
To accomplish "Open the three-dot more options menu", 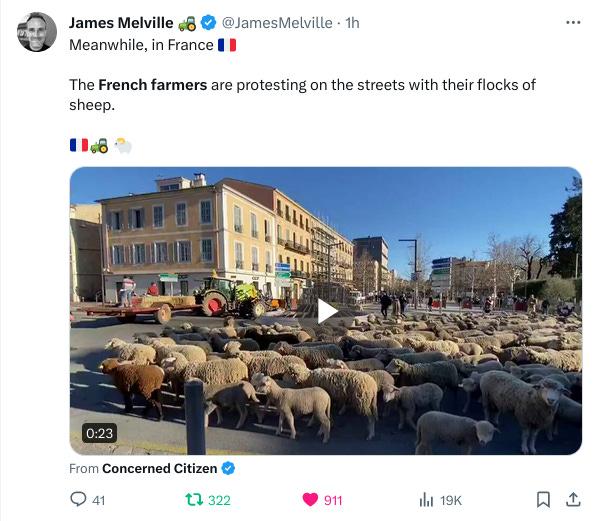I will (x=573, y=23).
